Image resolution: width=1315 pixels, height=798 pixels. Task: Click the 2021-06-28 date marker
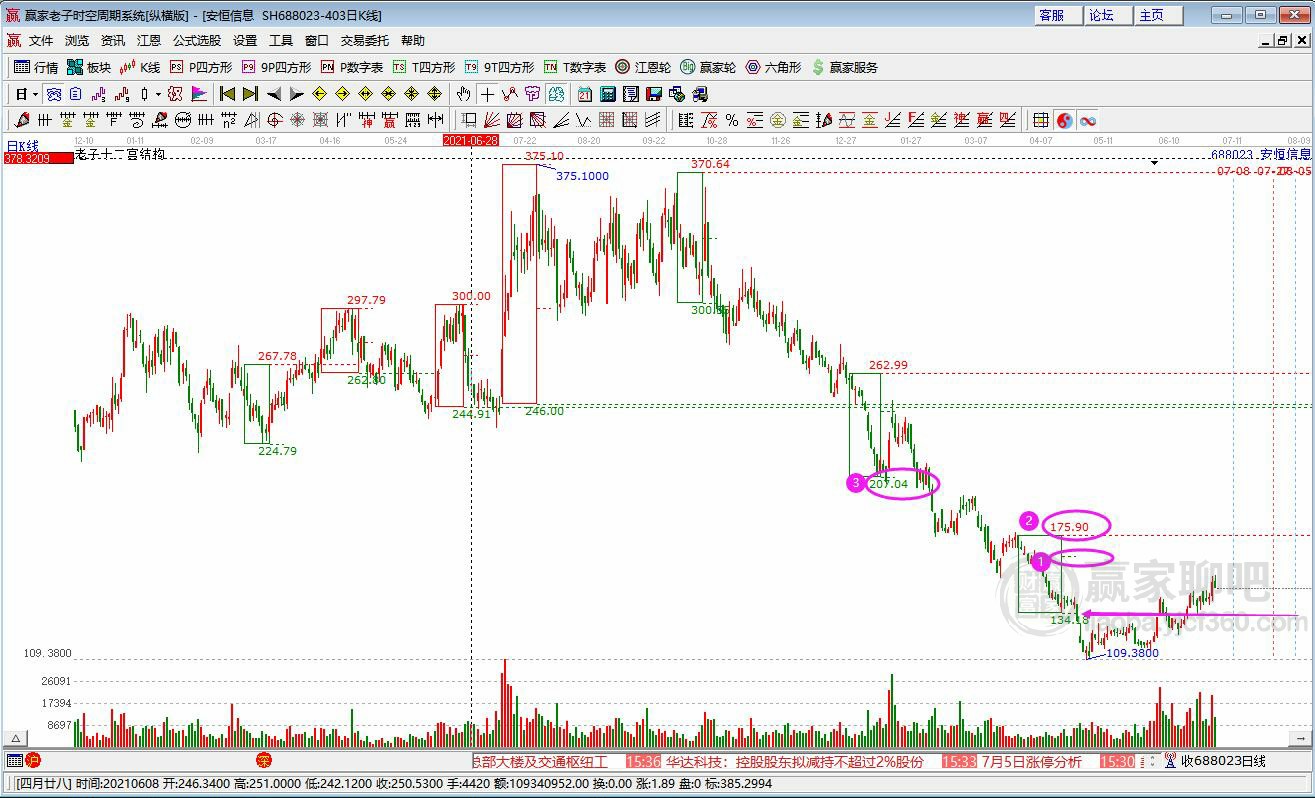point(470,141)
